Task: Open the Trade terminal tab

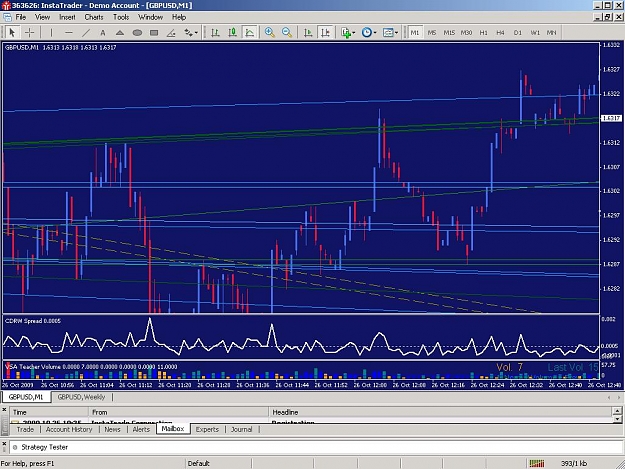Action: coord(25,429)
